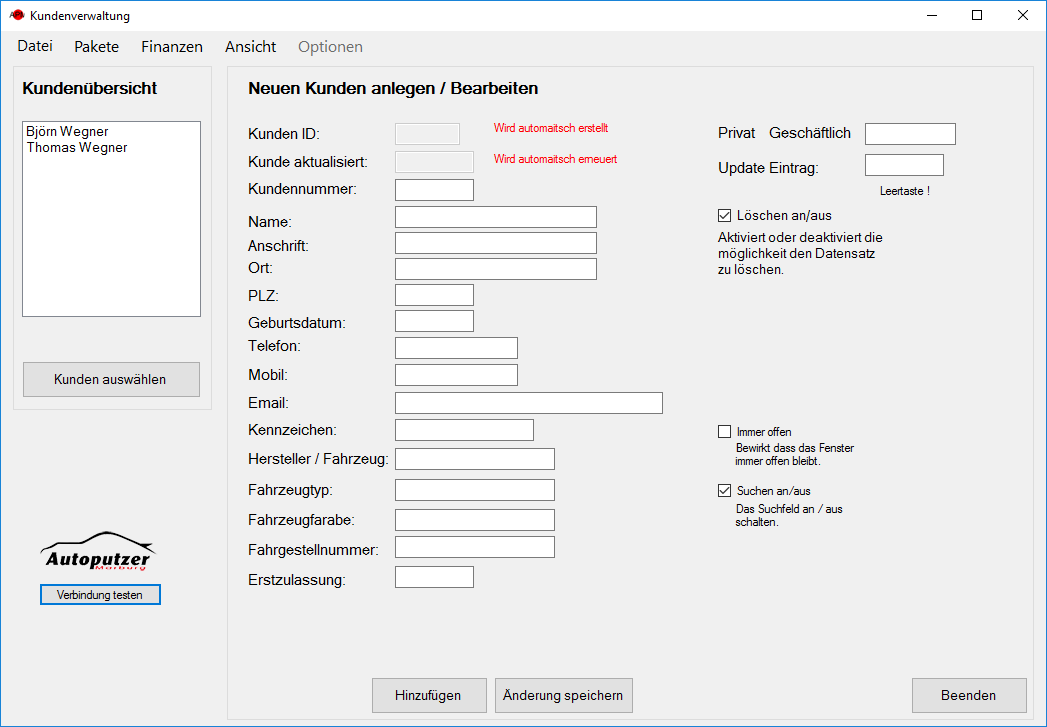Open the Datei menu
1047x727 pixels.
[35, 47]
